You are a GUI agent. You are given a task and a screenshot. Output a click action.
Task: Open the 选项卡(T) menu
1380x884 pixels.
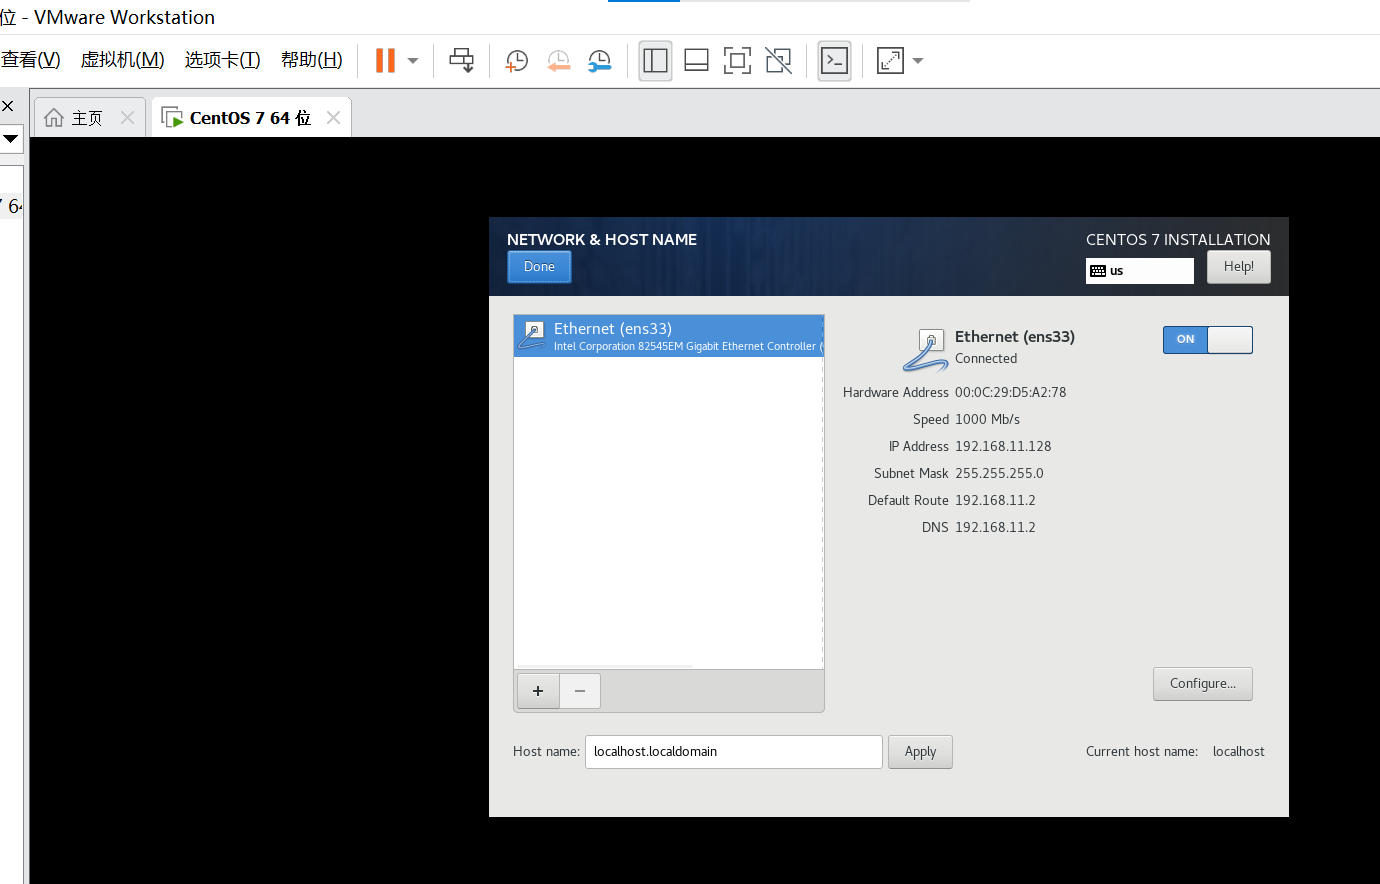[222, 60]
